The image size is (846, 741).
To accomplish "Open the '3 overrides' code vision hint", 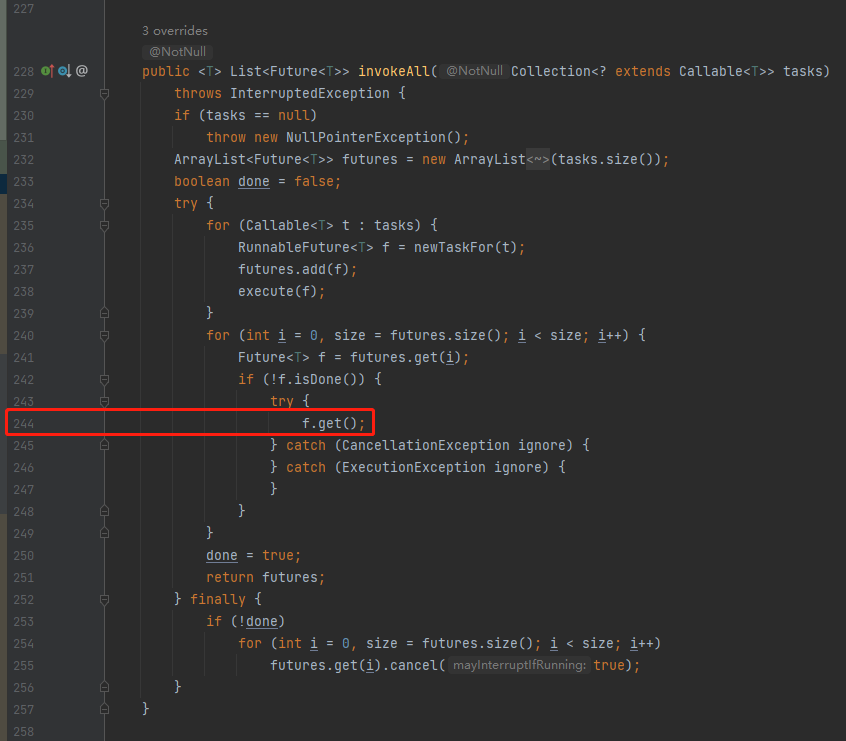I will (x=175, y=31).
